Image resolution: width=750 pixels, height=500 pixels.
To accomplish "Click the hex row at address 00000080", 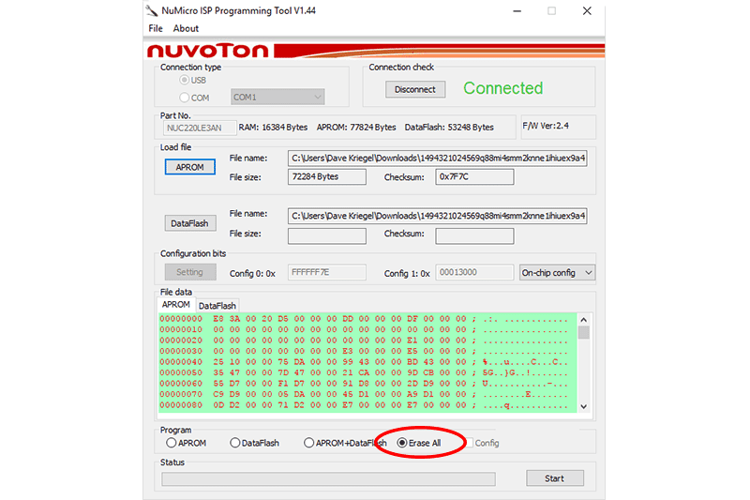I will (x=364, y=405).
